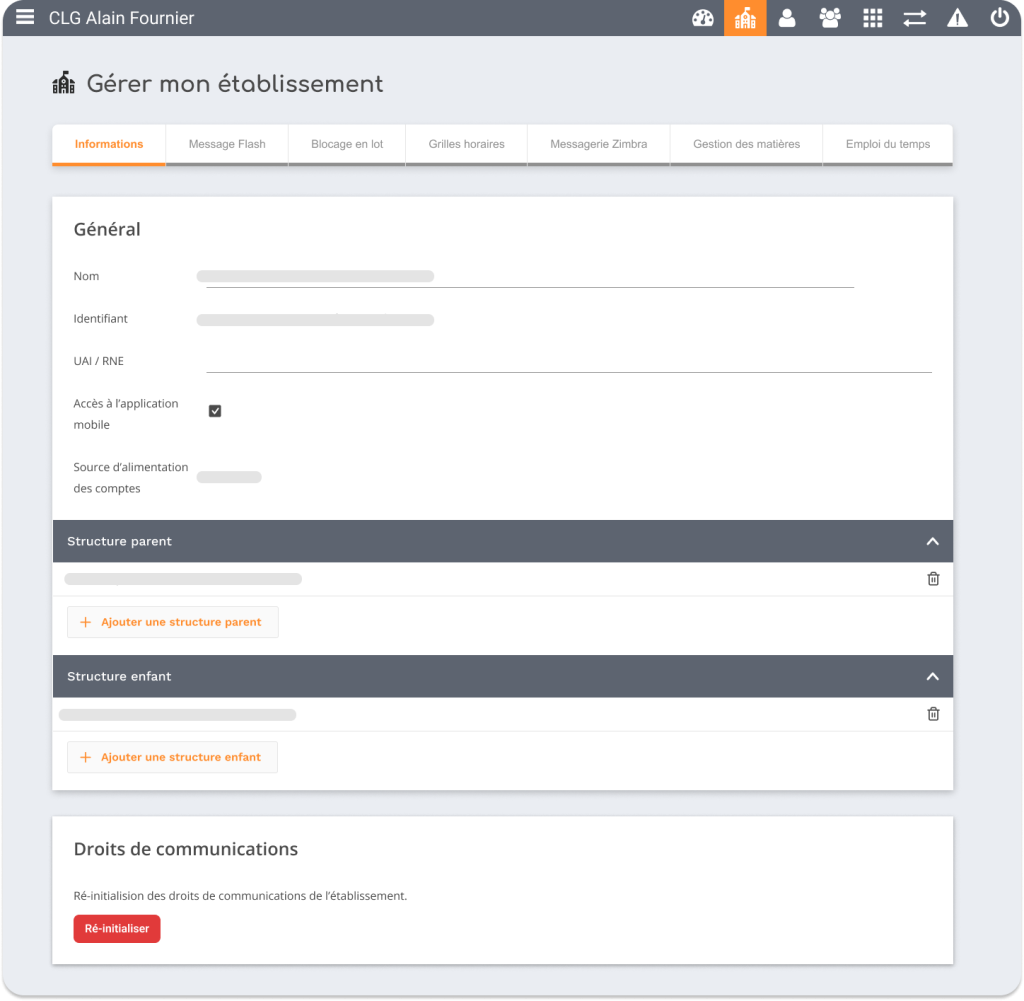Collapse the Structure parent section
The height and width of the screenshot is (1001, 1024).
click(x=932, y=541)
